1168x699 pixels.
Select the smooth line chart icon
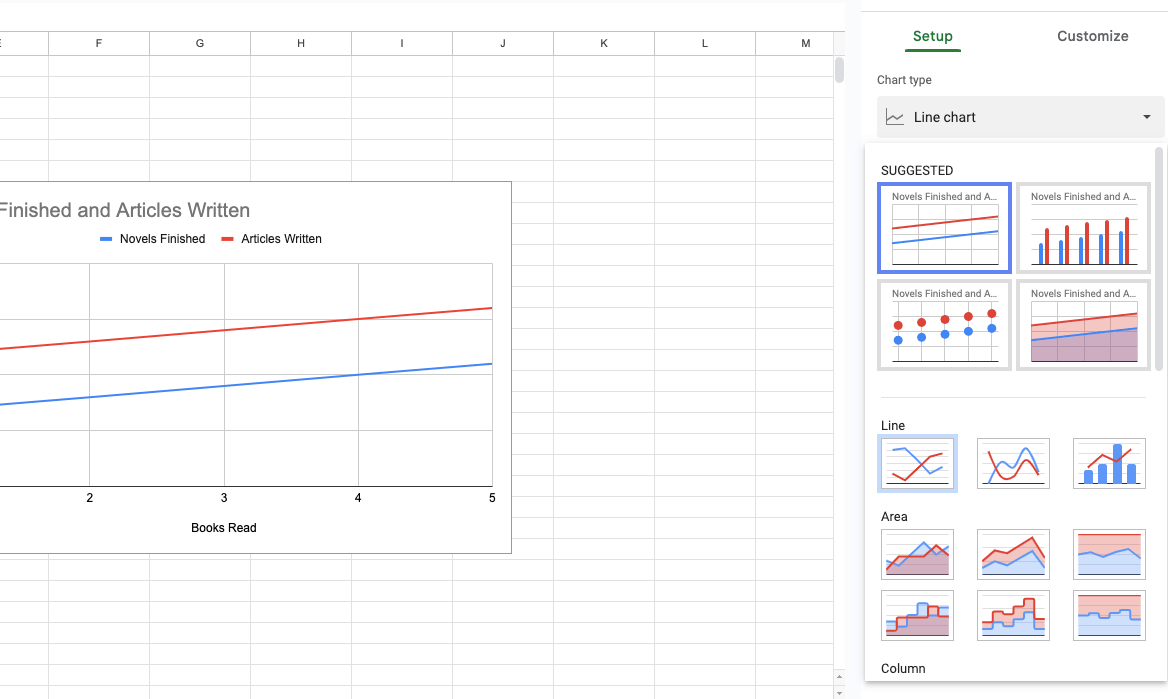(1013, 463)
